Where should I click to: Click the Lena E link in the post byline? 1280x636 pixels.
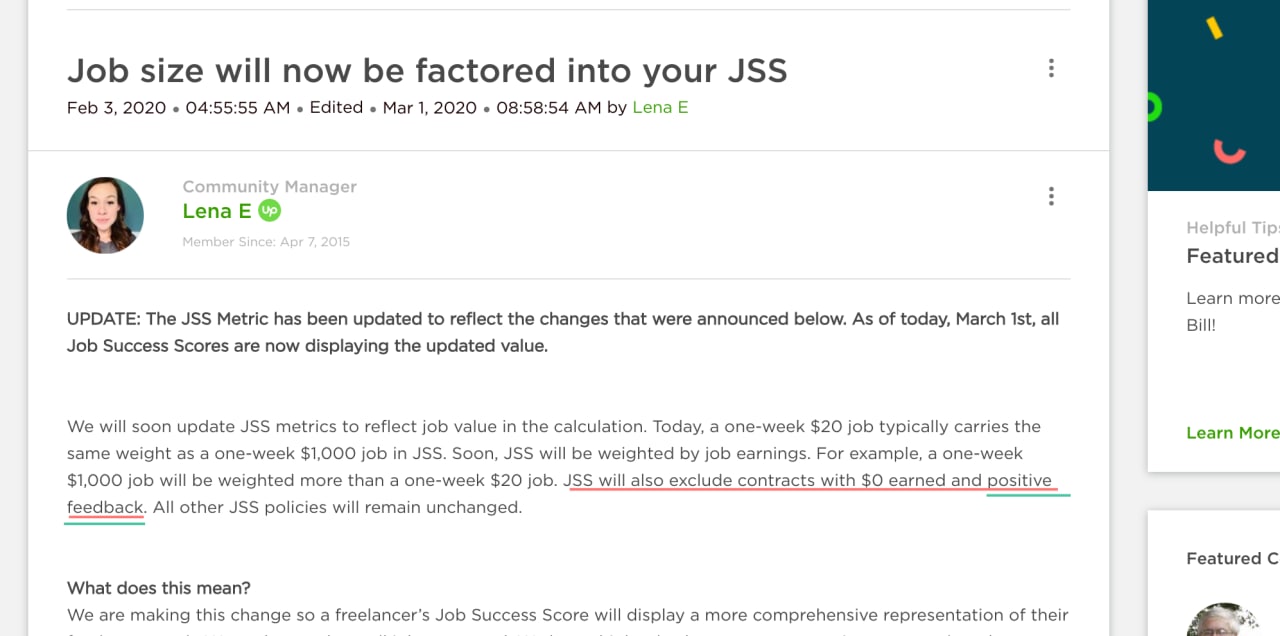click(660, 107)
